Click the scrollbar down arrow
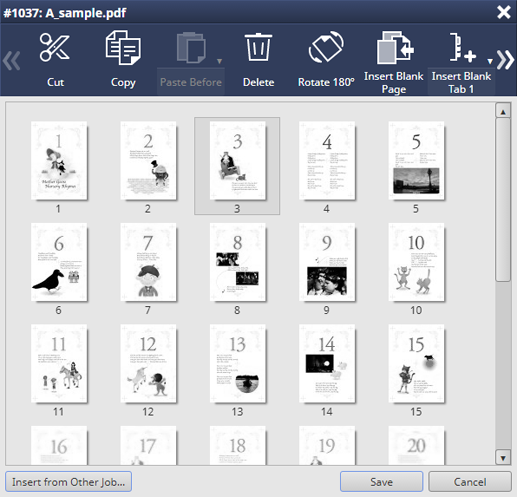The width and height of the screenshot is (517, 497). (x=503, y=458)
